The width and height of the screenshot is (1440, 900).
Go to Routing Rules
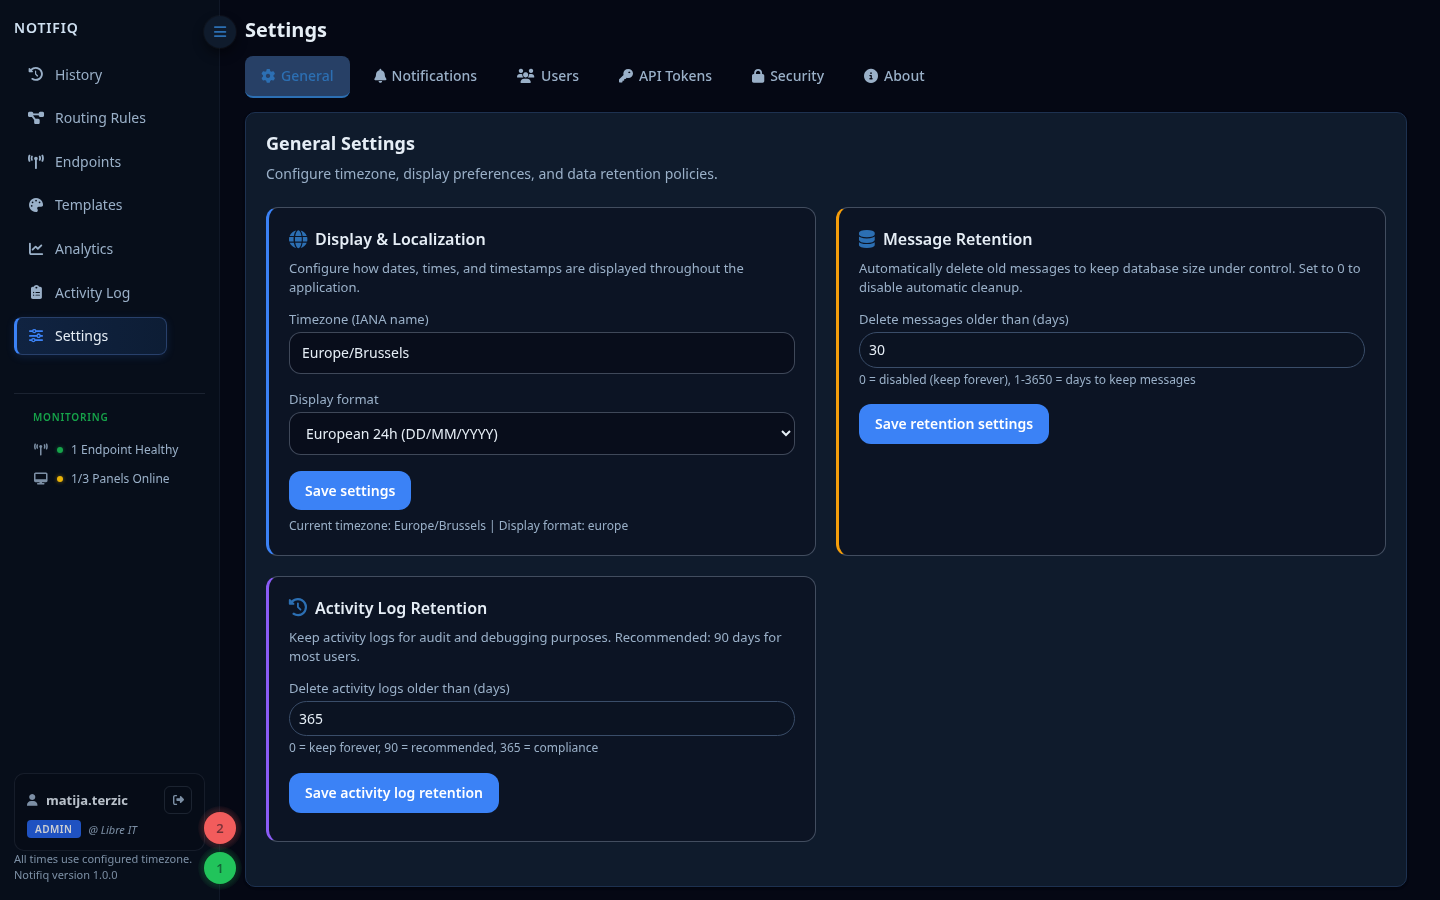click(91, 118)
